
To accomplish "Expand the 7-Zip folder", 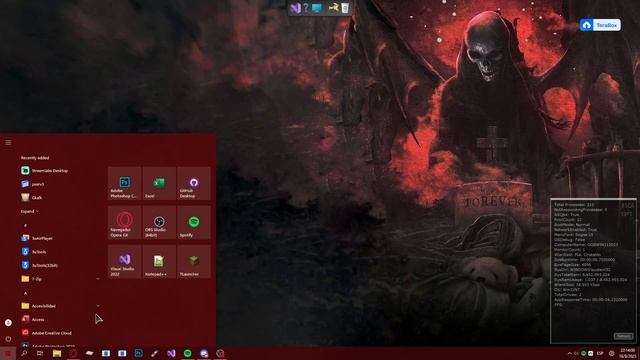I will pyautogui.click(x=60, y=279).
